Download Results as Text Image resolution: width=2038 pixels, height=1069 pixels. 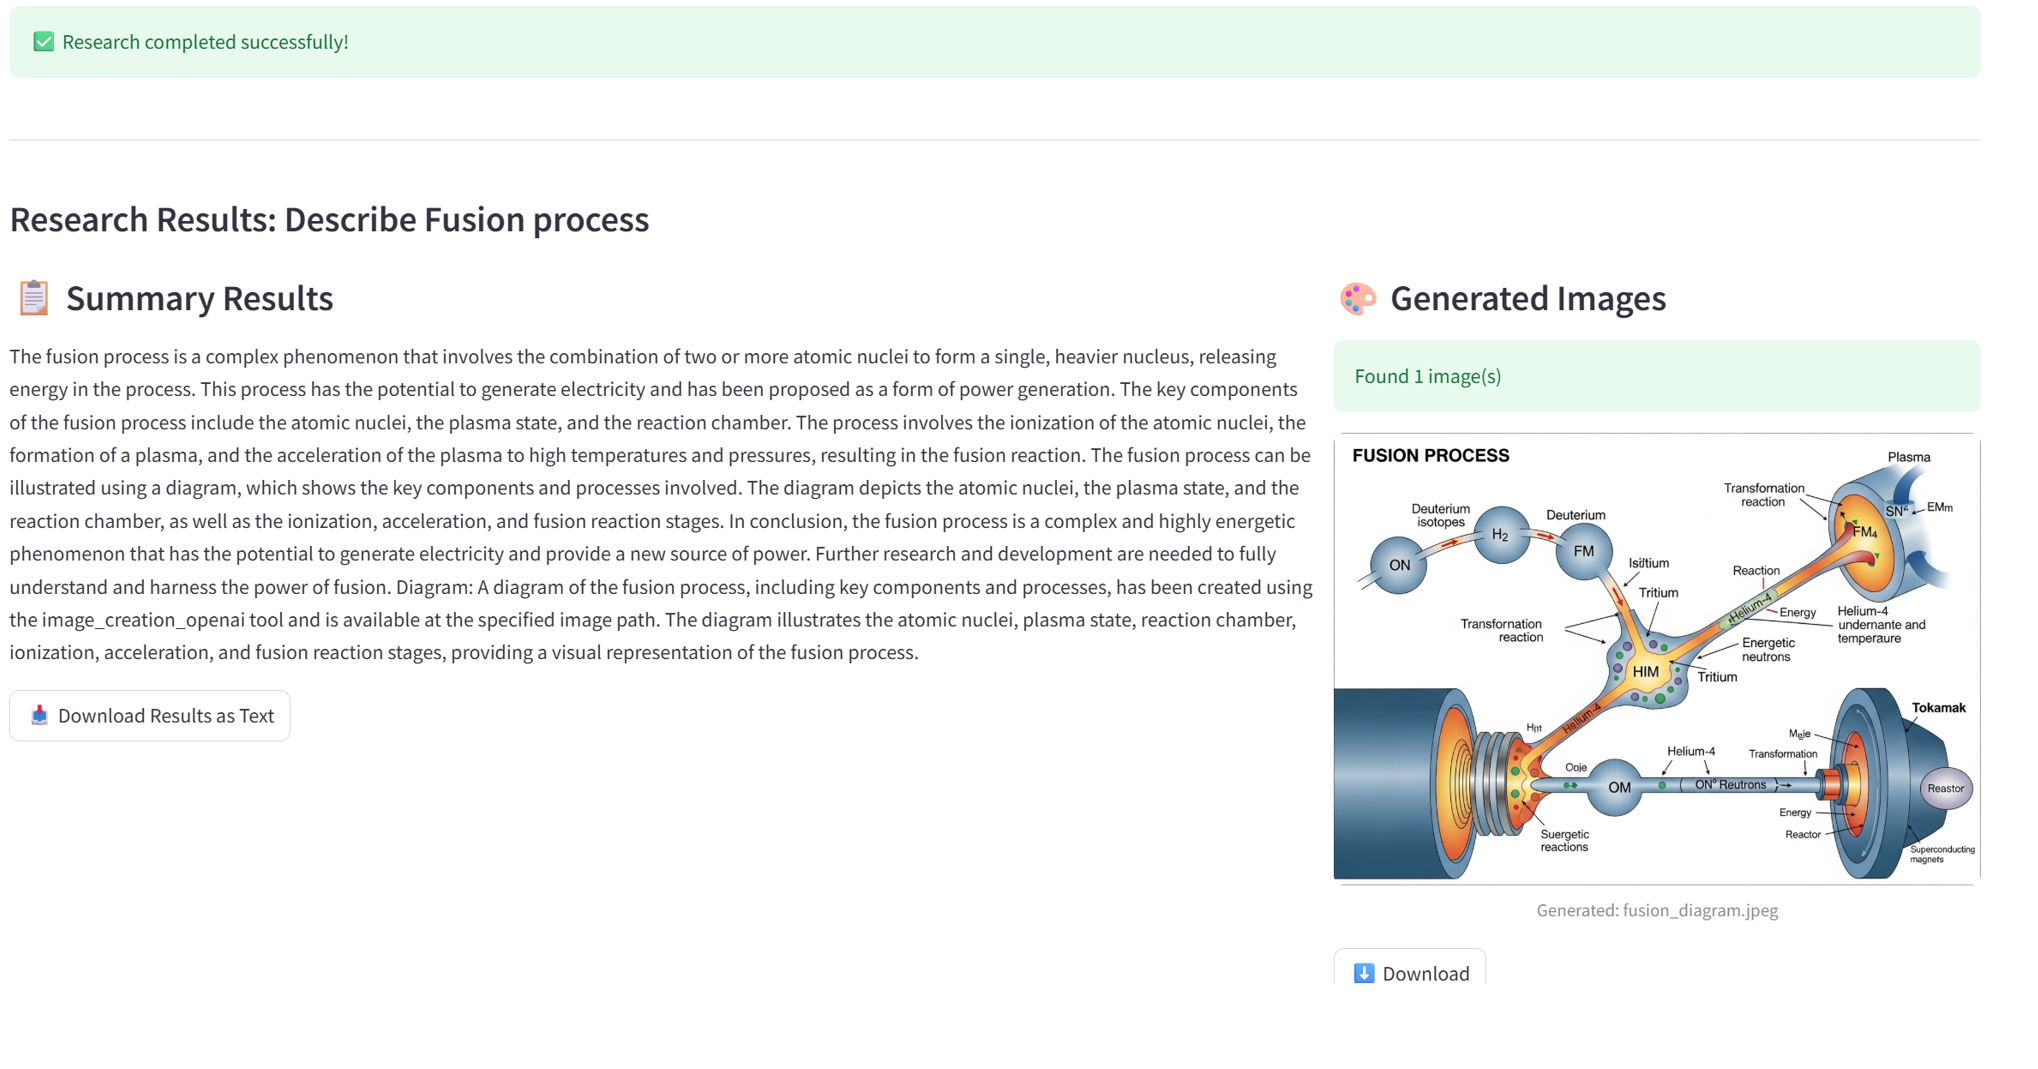(150, 715)
